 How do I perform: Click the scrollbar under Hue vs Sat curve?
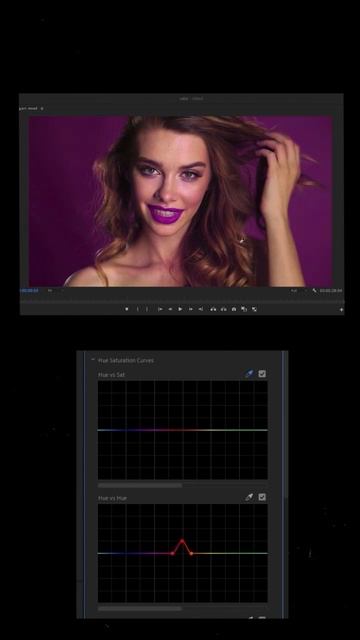(140, 485)
